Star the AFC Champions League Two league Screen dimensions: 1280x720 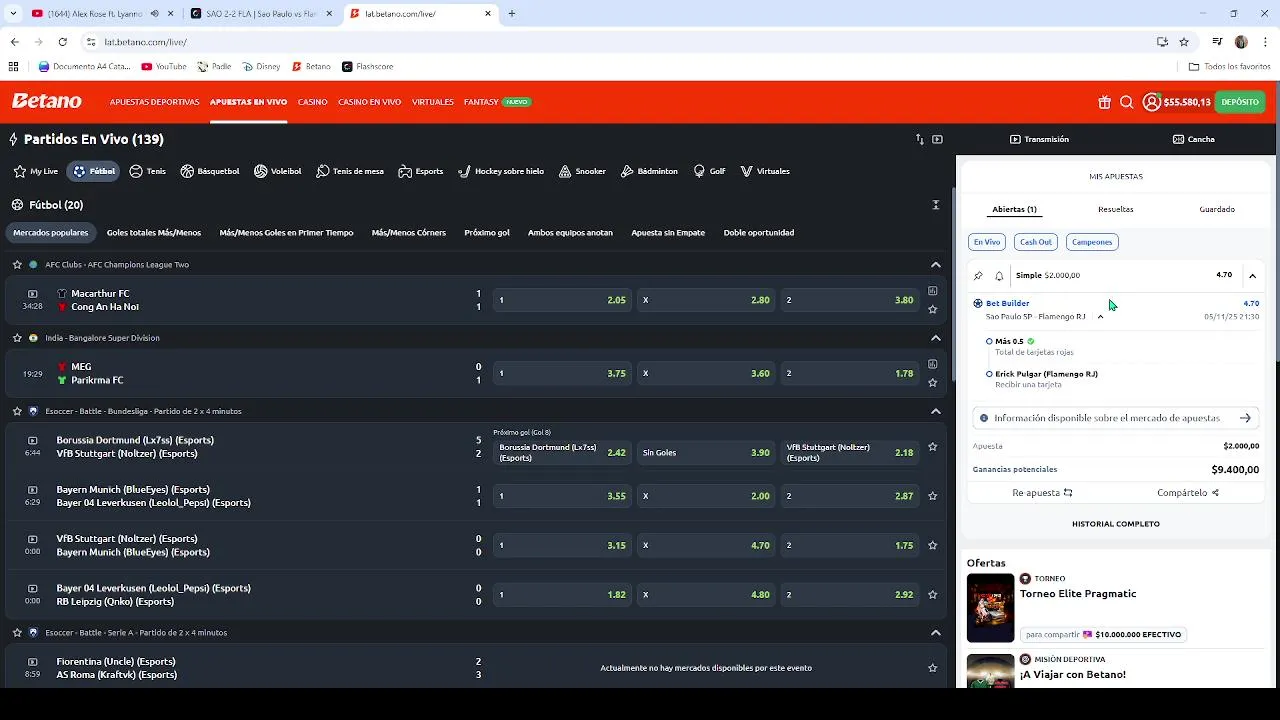[17, 265]
